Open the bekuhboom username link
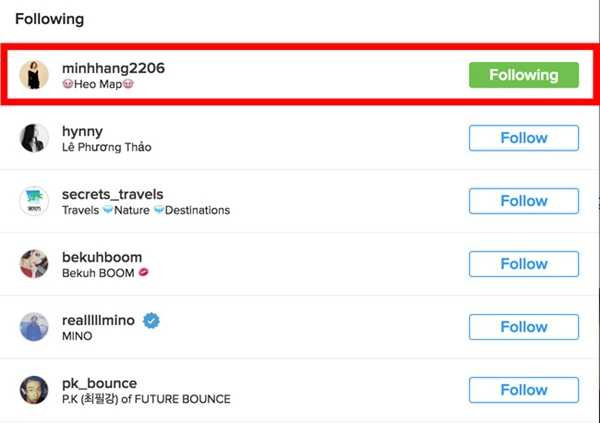Screen dimensions: 600x423 (102, 257)
